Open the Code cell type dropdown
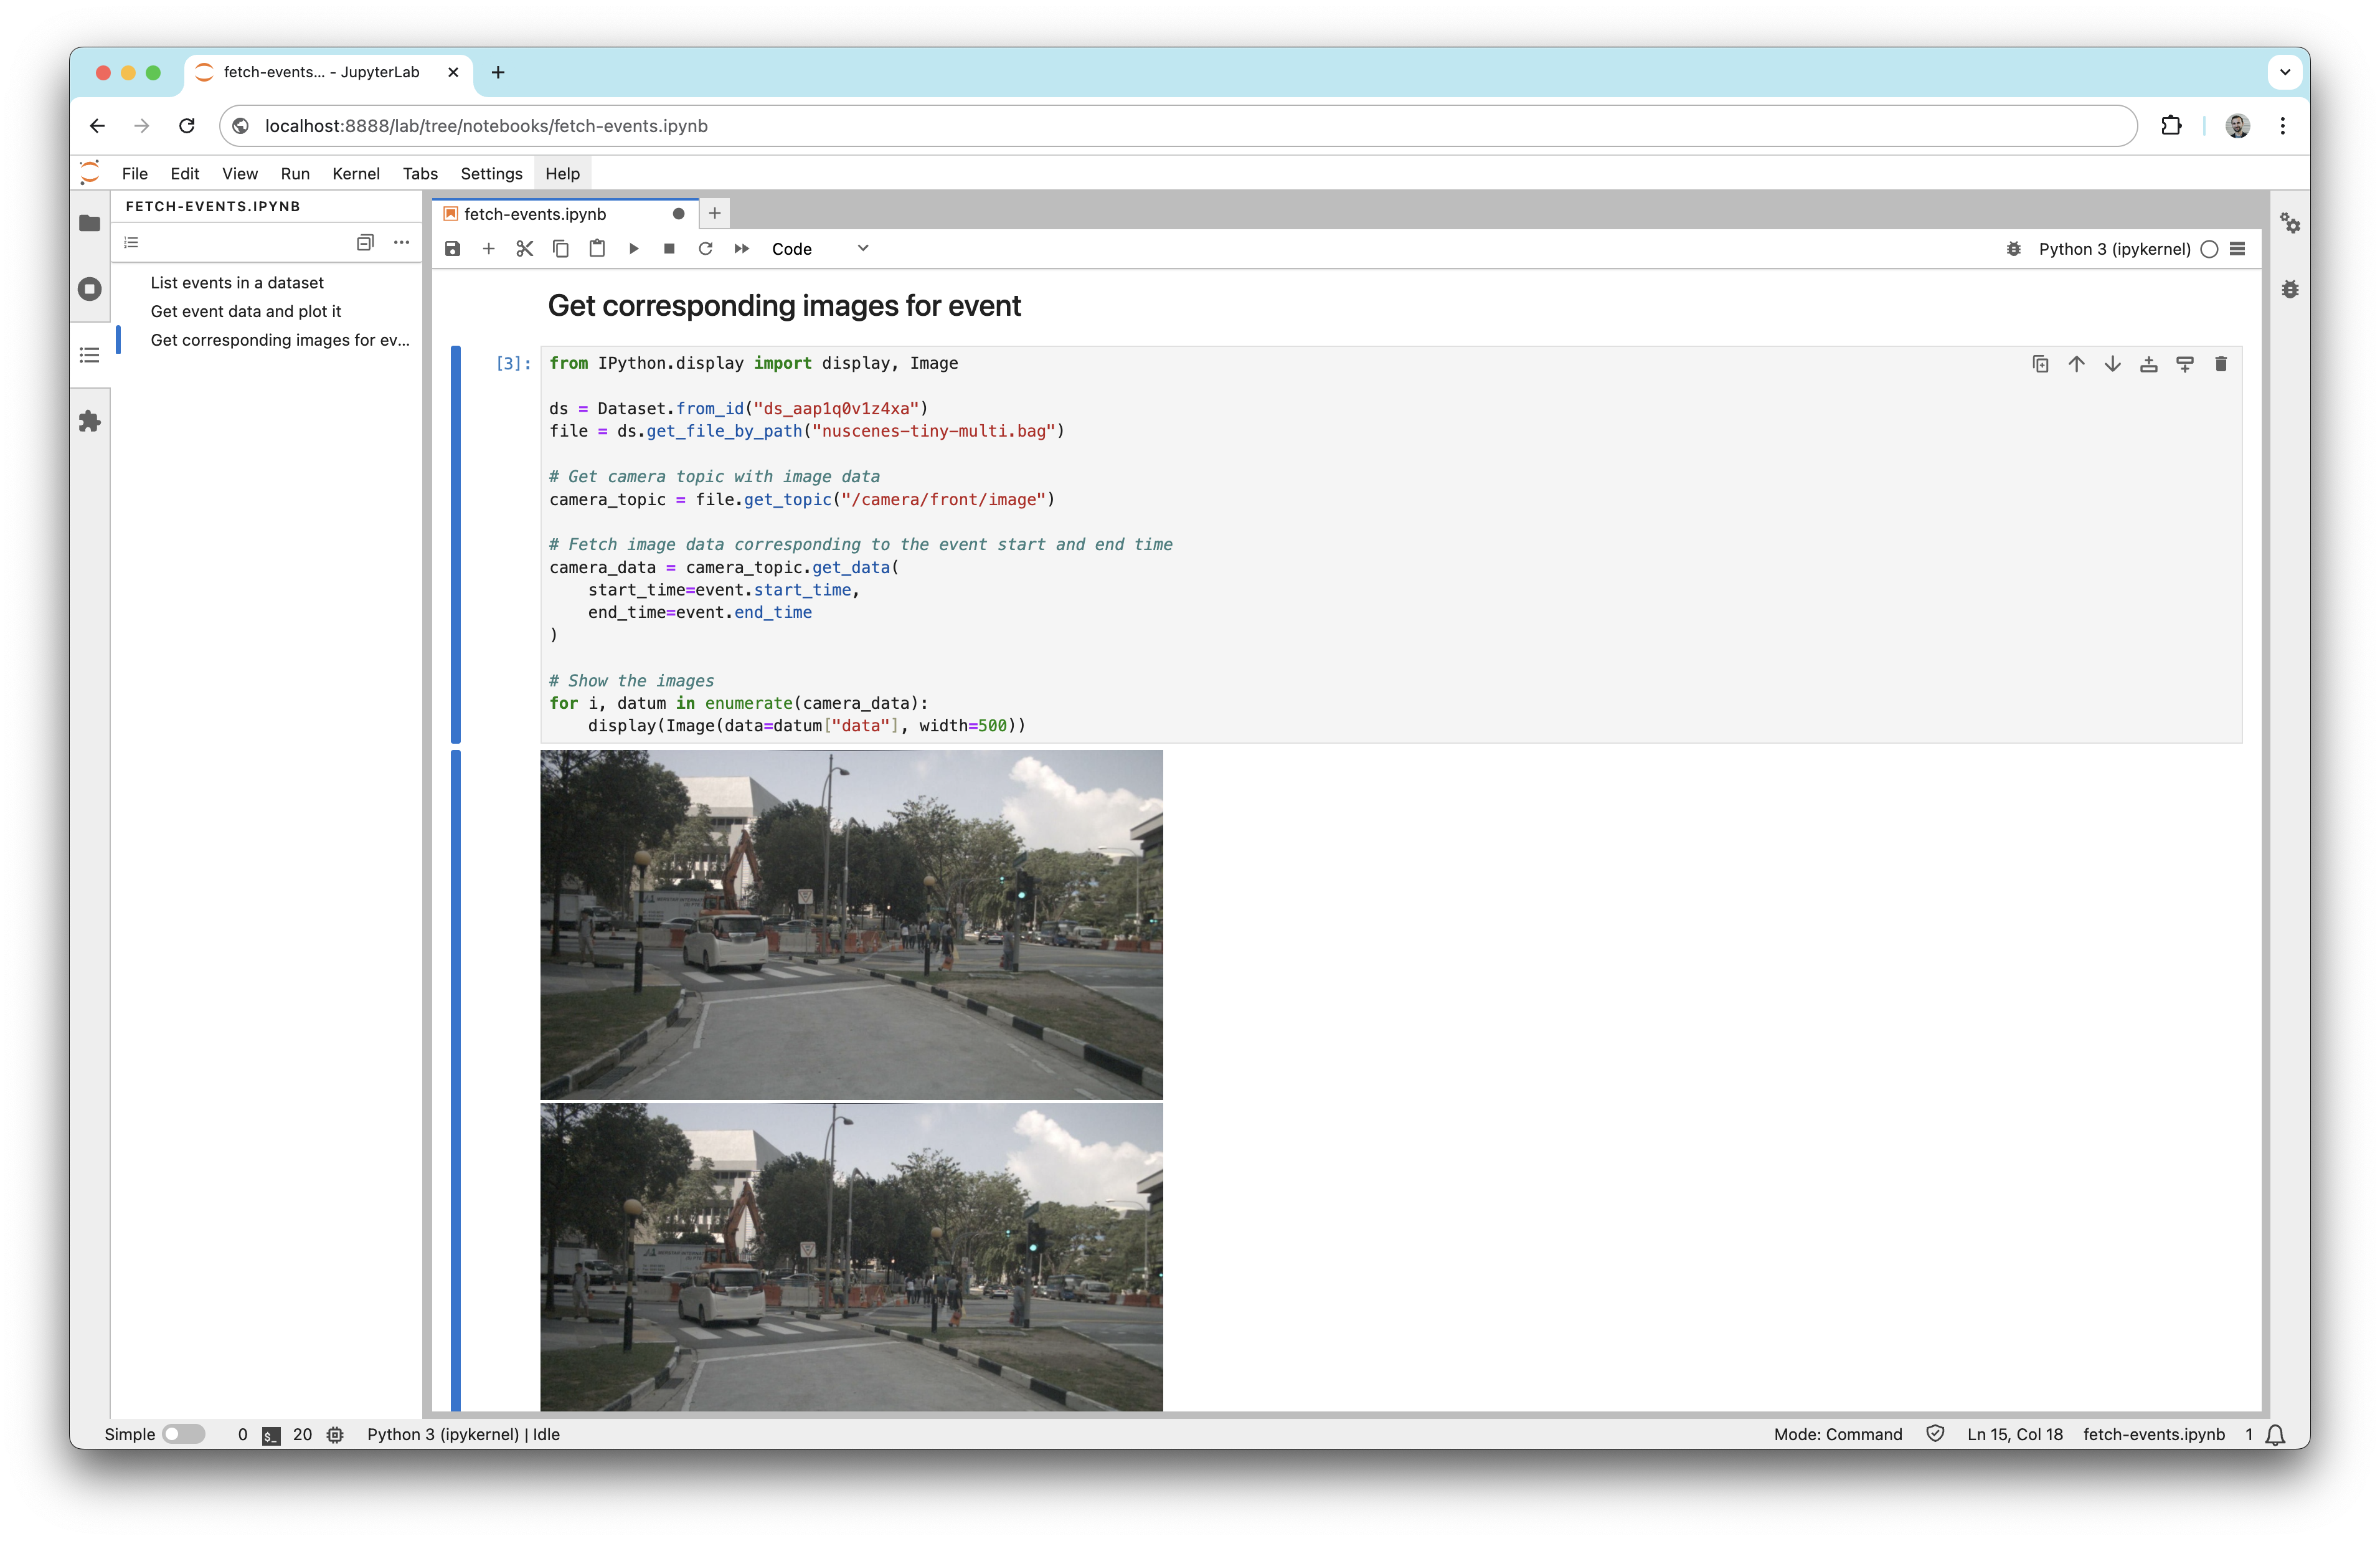2380x1541 pixels. (820, 249)
